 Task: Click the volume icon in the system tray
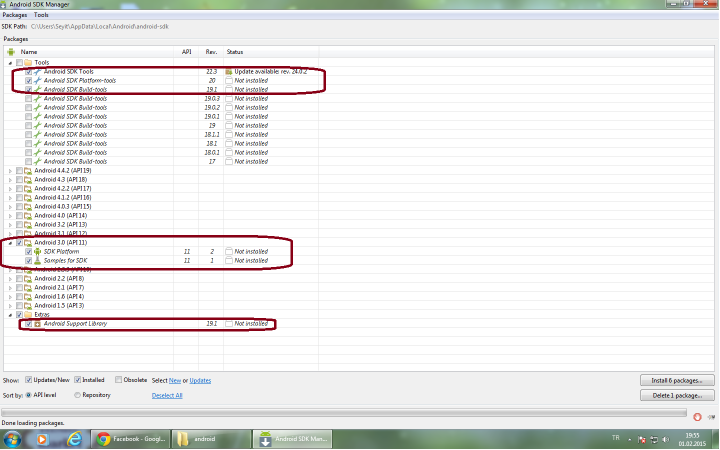click(x=666, y=439)
